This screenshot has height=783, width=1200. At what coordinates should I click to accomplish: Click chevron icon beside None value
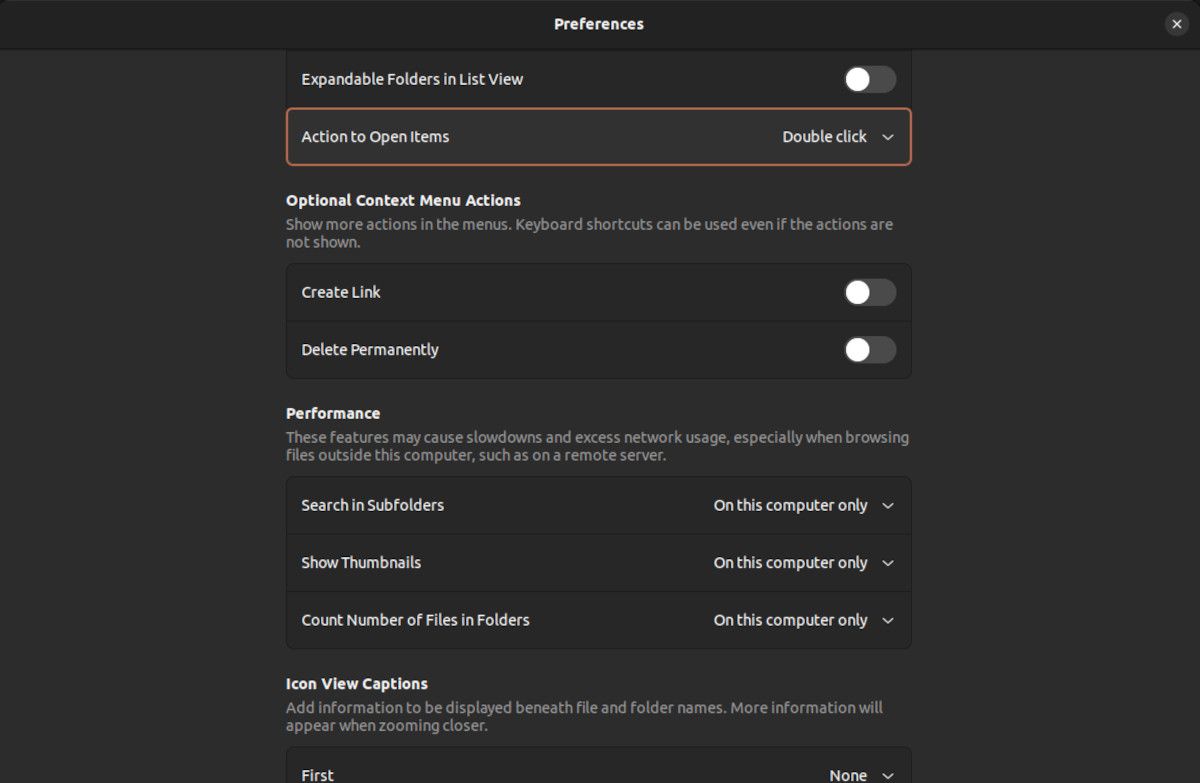click(888, 775)
